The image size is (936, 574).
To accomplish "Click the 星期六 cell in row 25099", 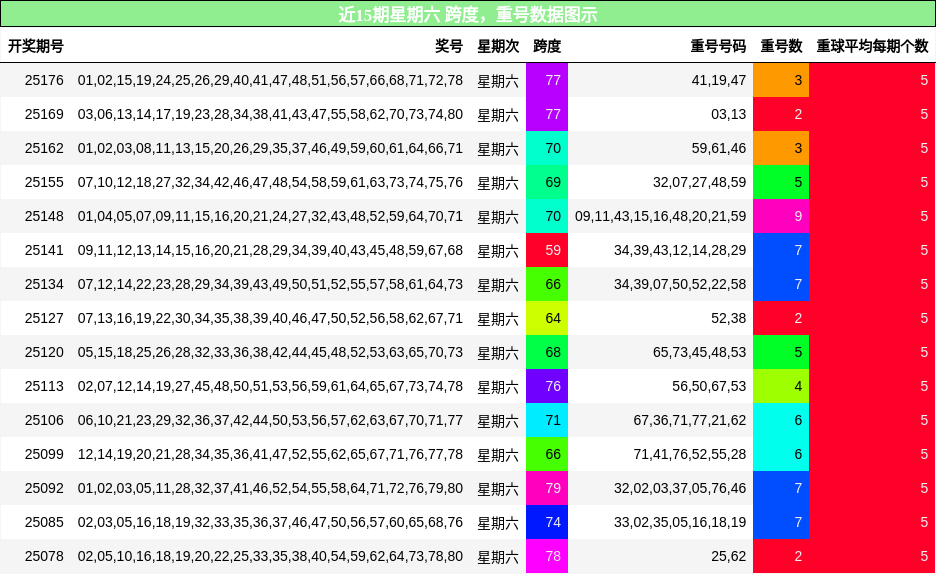I will point(498,455).
